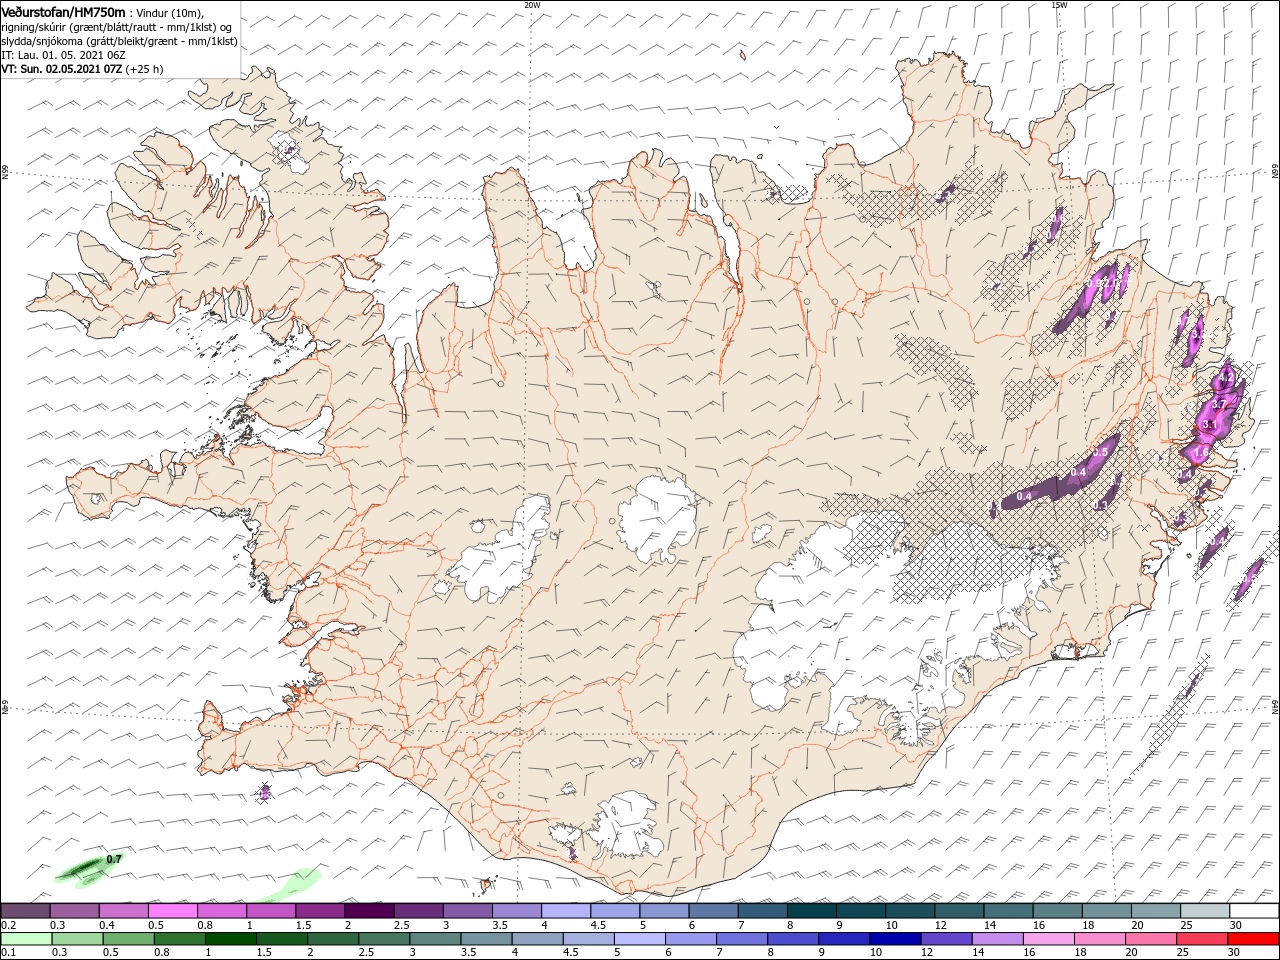Image resolution: width=1280 pixels, height=960 pixels.
Task: Pick the 6 slate blue swatch in snow scale
Action: [x=713, y=910]
